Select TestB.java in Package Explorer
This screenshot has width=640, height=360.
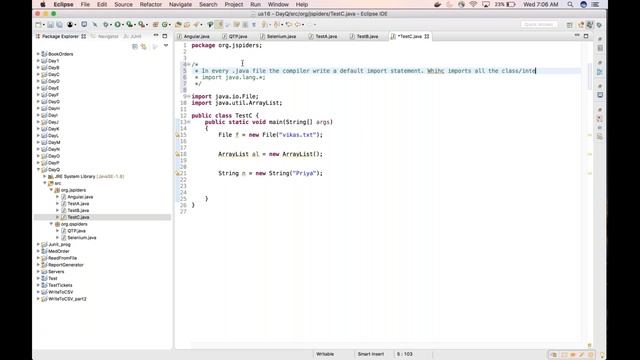pyautogui.click(x=78, y=211)
